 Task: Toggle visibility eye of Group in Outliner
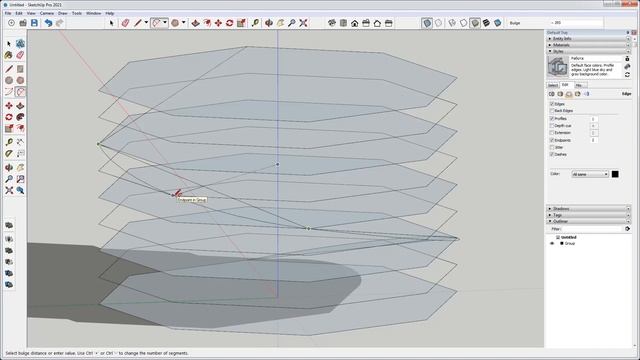point(552,243)
